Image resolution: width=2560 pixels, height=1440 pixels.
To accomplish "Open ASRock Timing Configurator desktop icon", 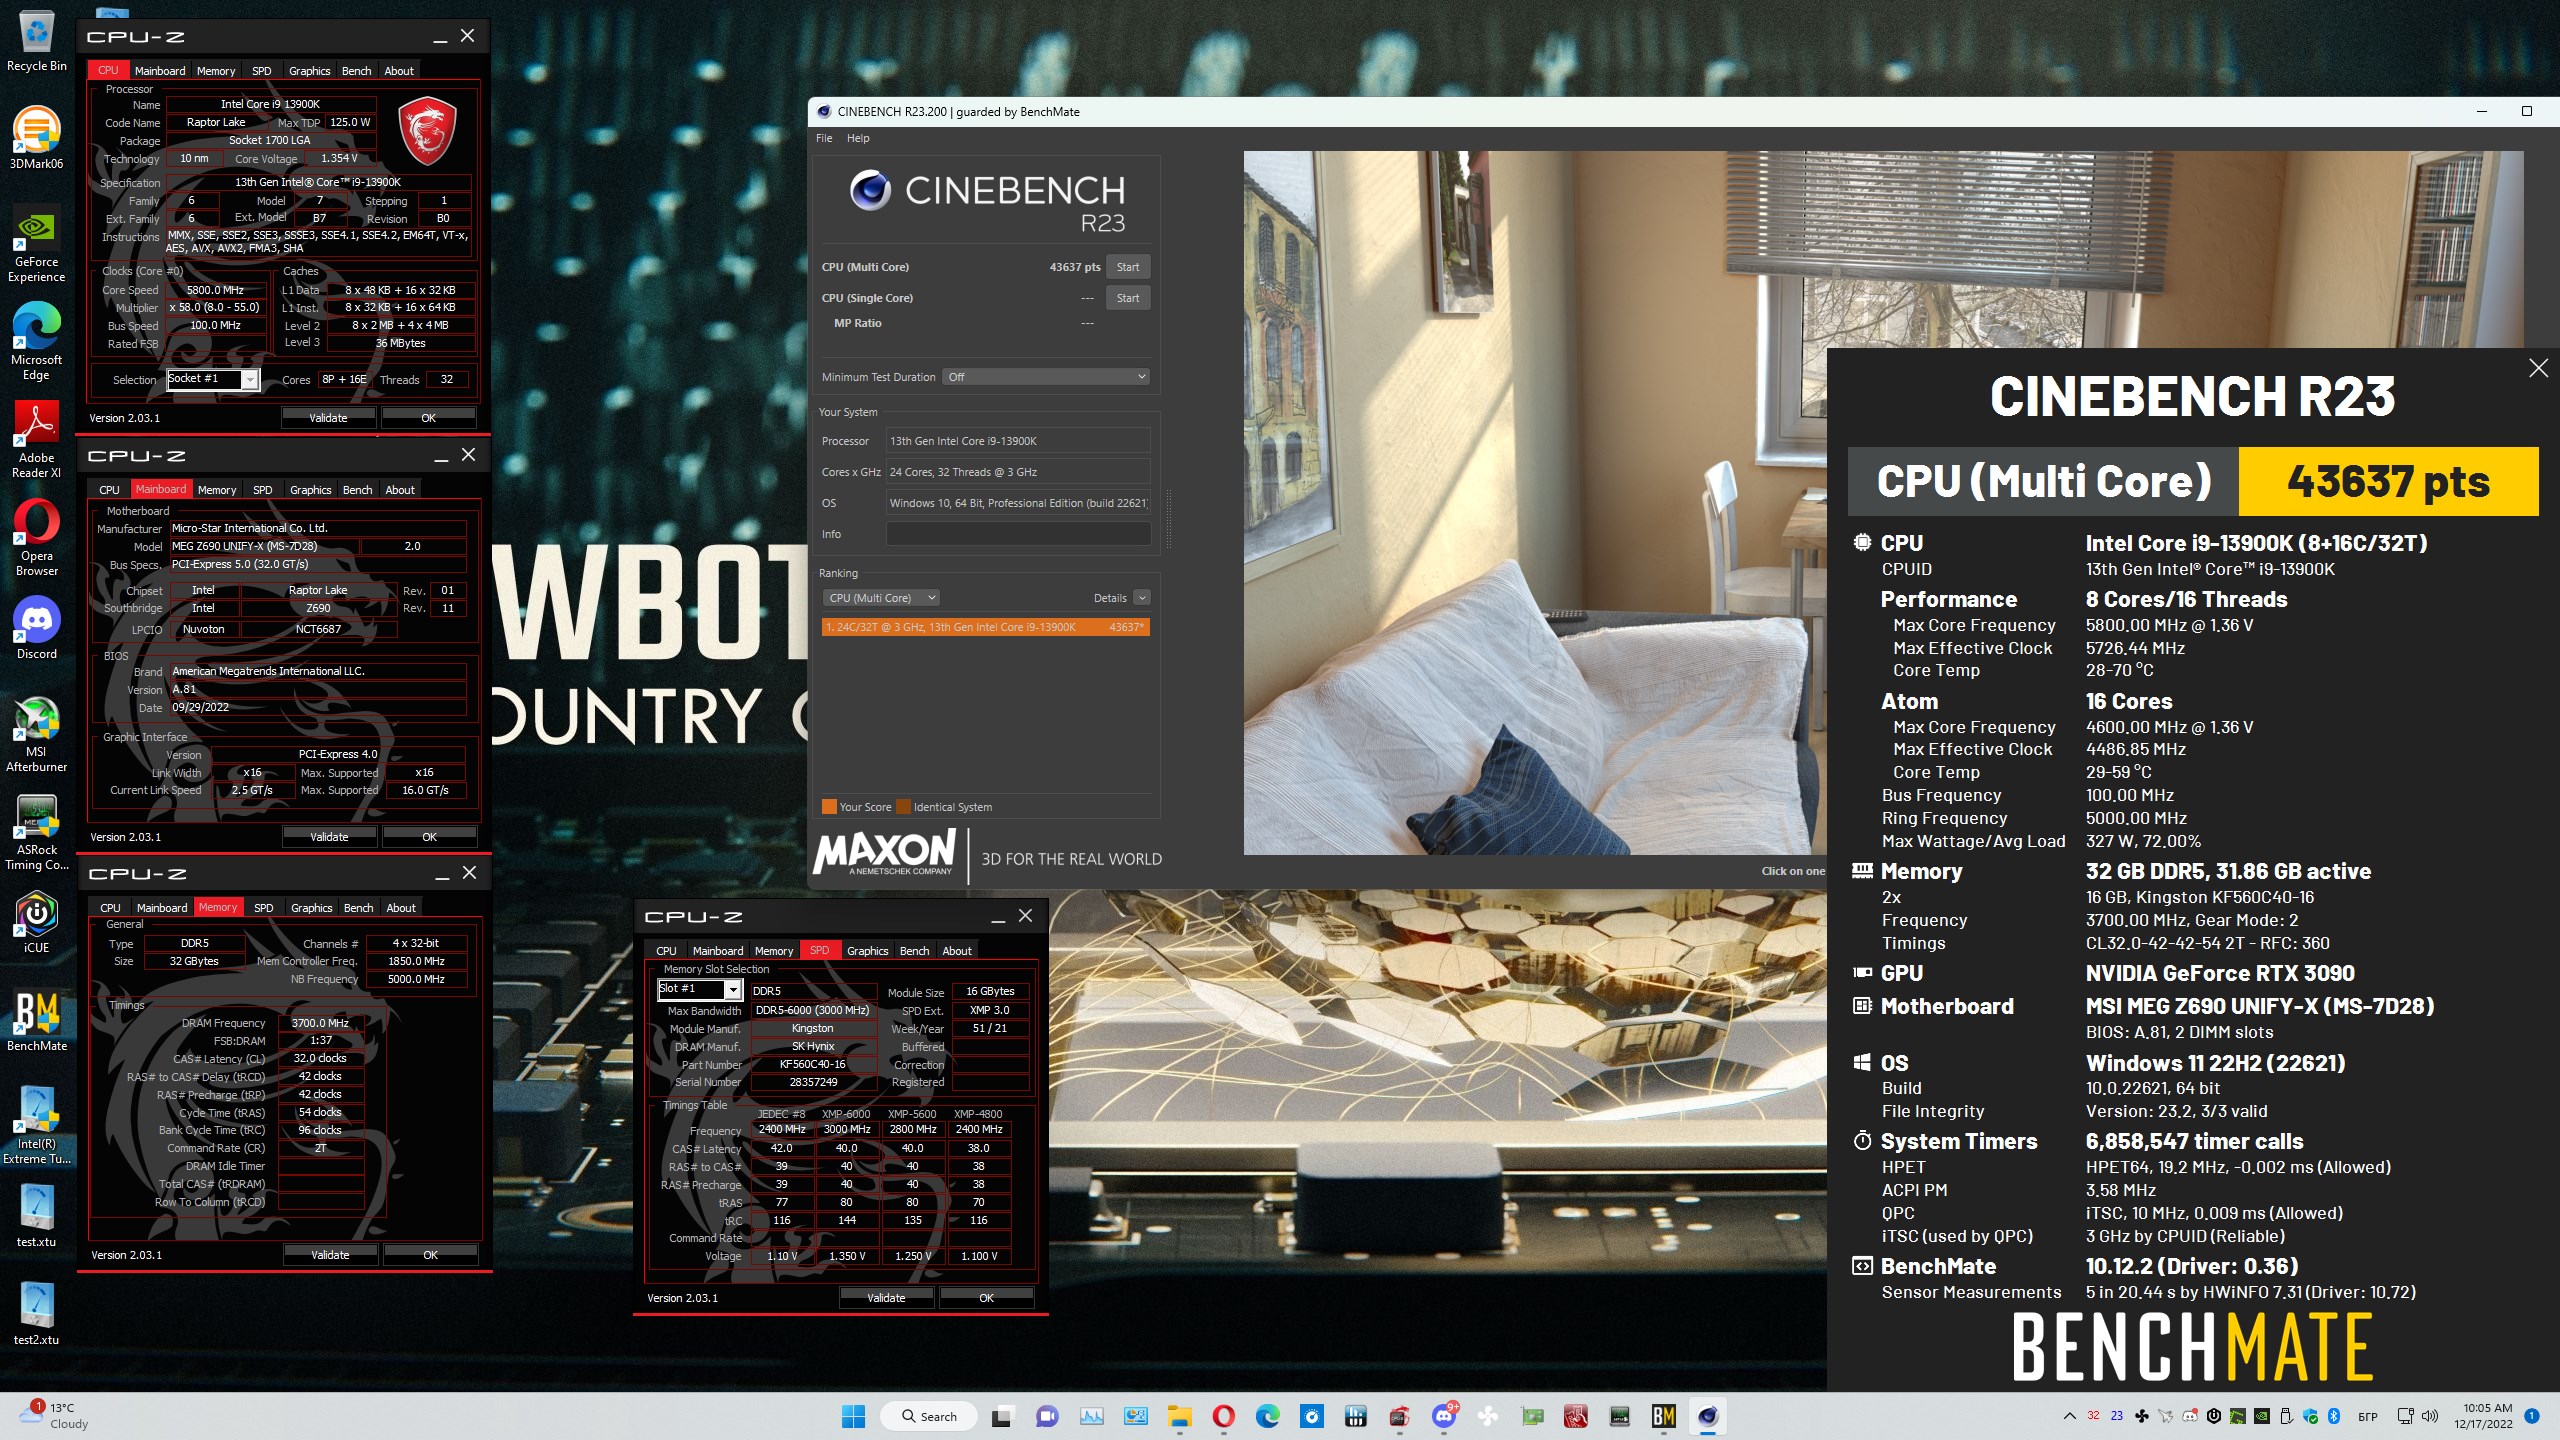I will [36, 832].
